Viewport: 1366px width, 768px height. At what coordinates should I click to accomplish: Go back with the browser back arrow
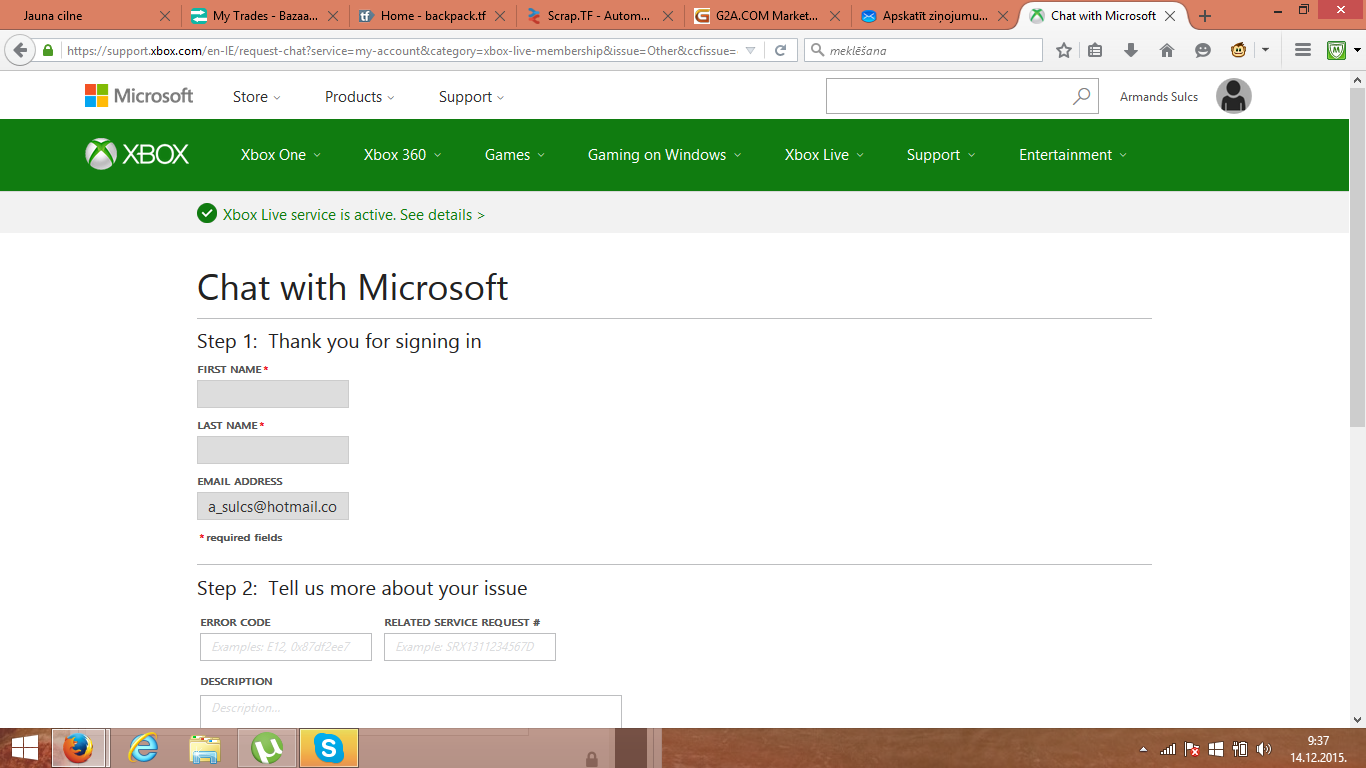[x=20, y=50]
